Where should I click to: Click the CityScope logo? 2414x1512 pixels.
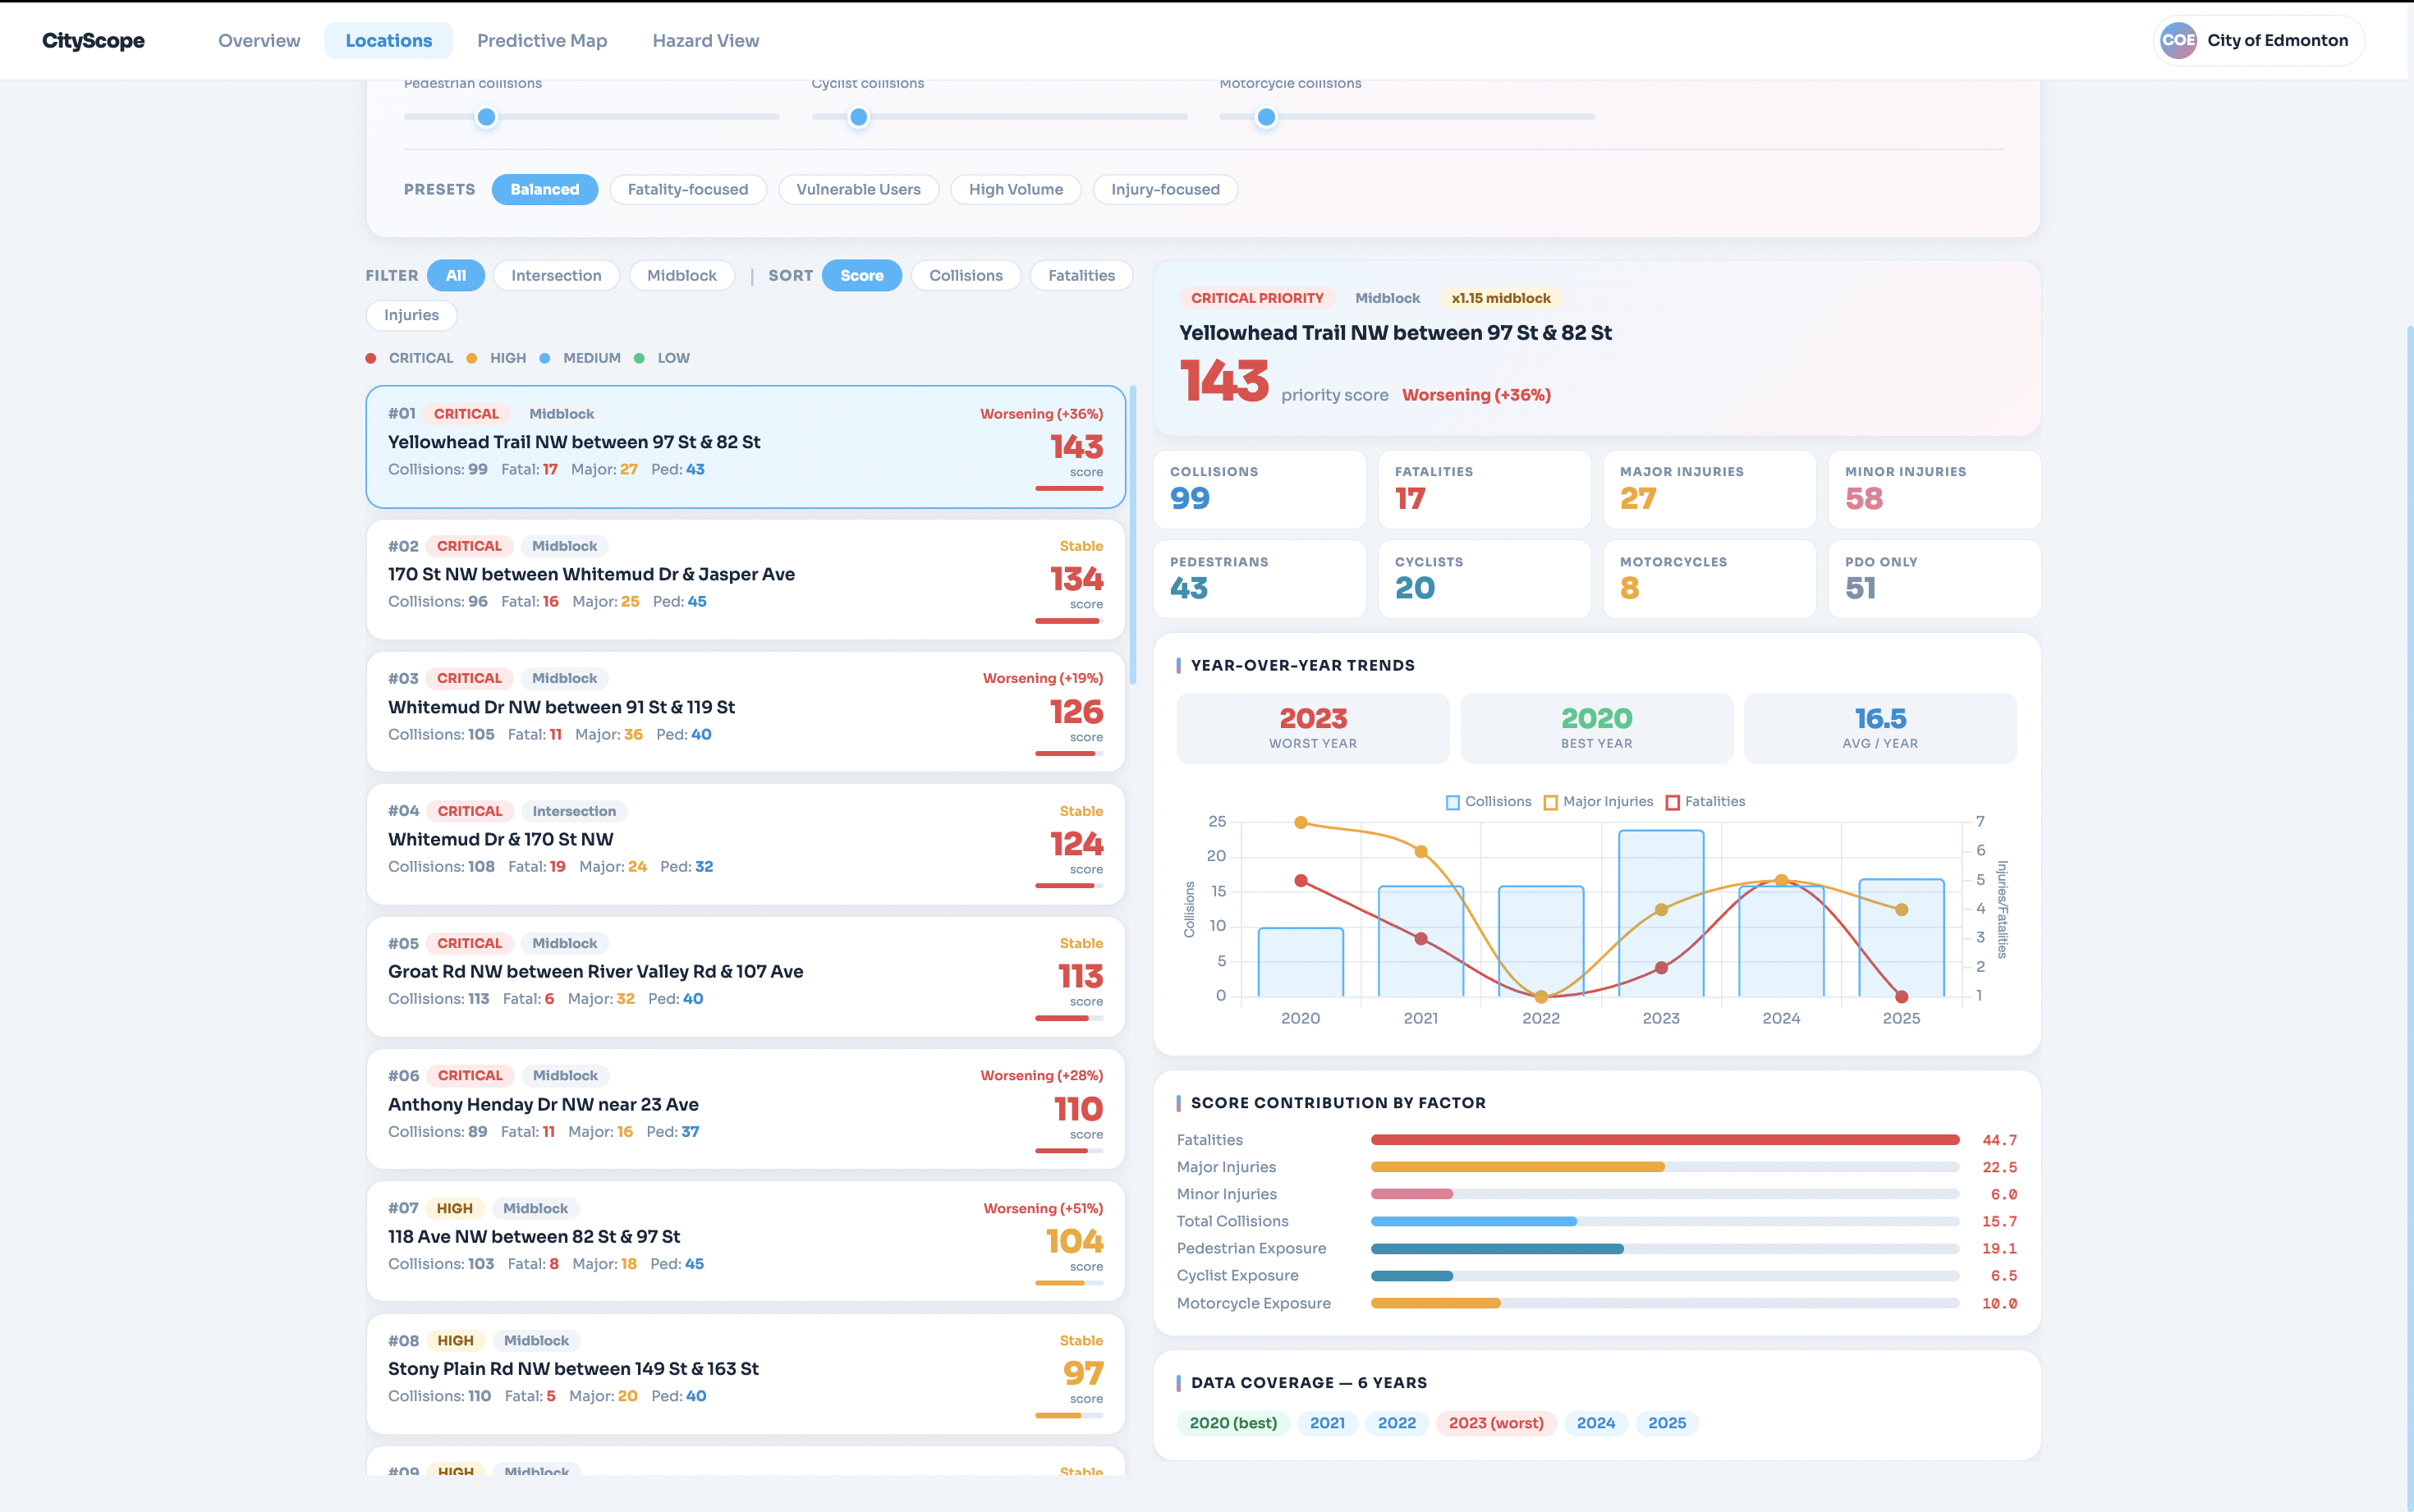(93, 41)
